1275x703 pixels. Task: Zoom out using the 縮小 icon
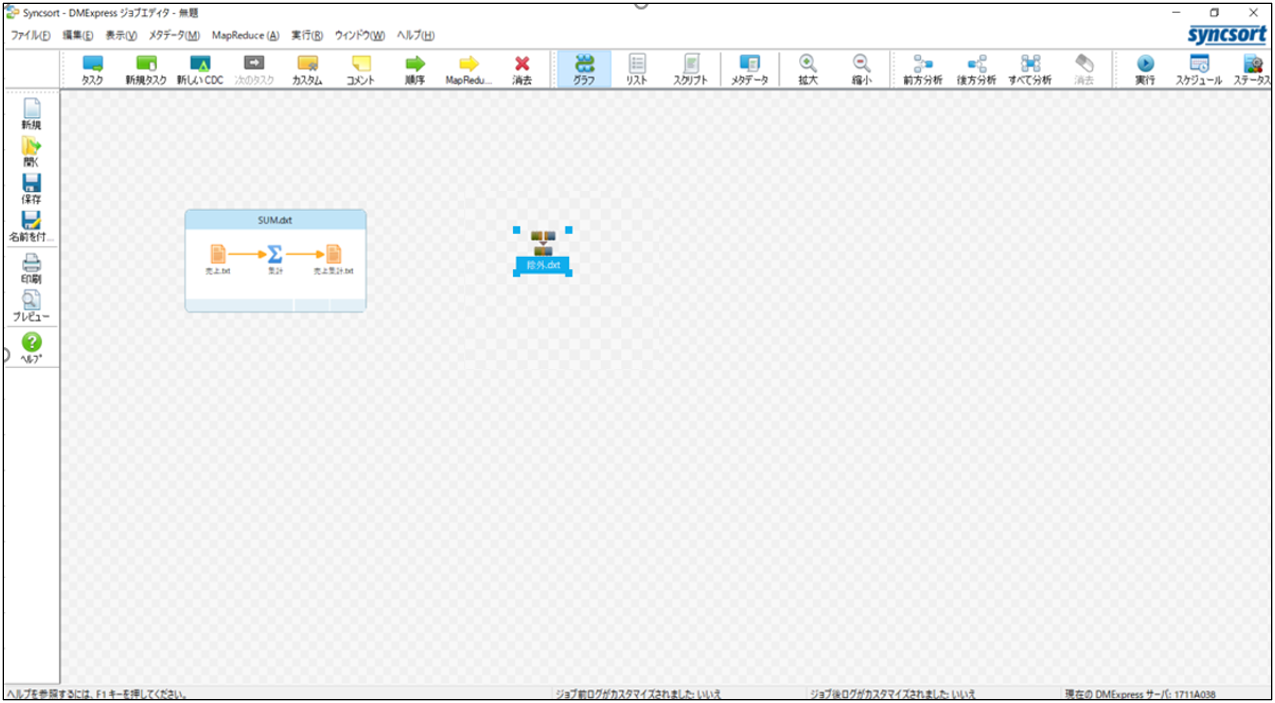click(861, 69)
